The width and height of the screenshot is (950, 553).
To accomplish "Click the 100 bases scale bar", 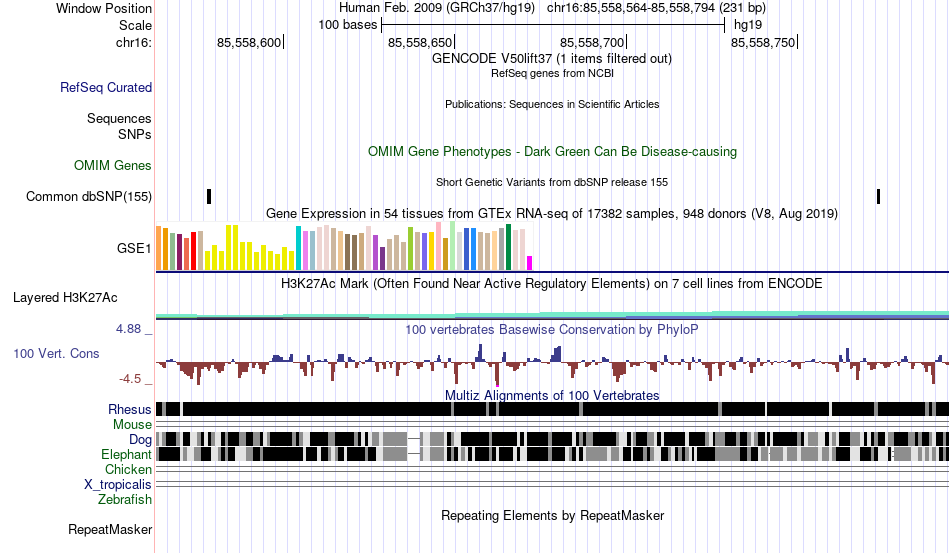I will pyautogui.click(x=553, y=25).
